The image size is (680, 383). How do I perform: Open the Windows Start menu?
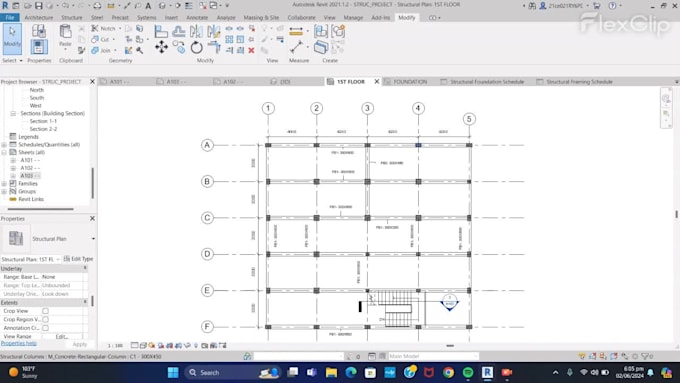(x=173, y=373)
